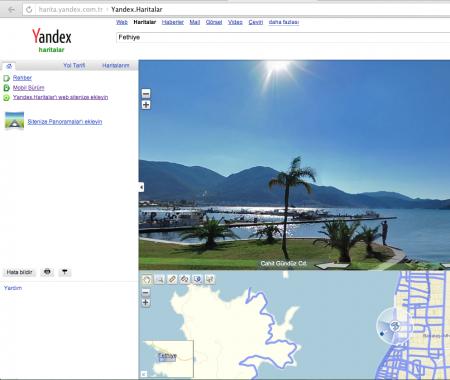Open the Çeviri link

[256, 22]
